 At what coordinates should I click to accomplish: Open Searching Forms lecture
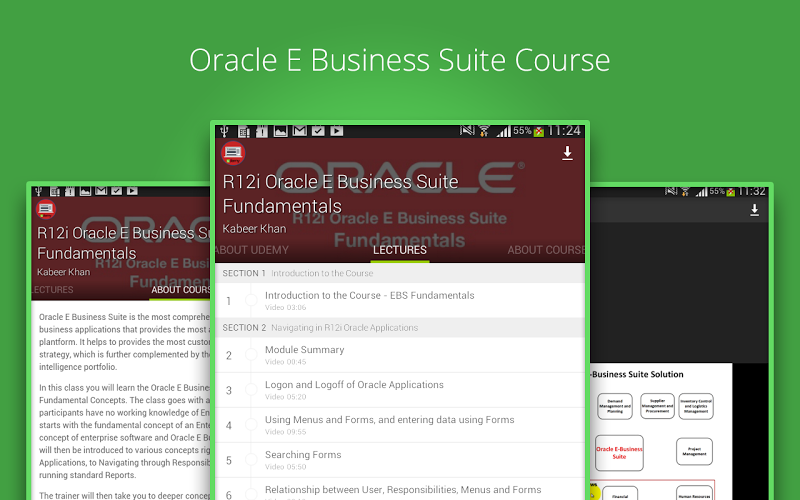click(399, 460)
